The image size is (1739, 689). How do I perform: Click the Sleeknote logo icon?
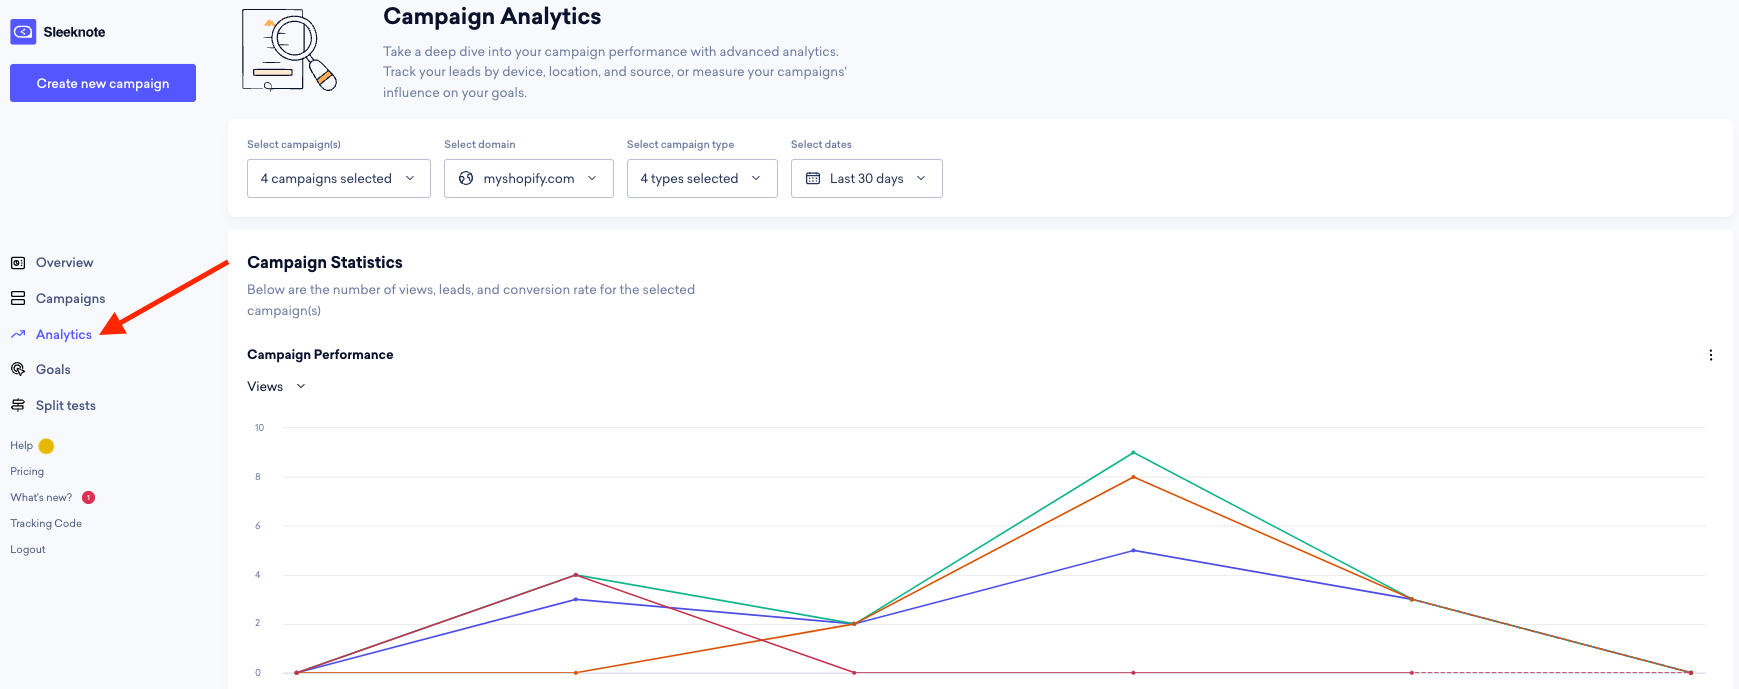[x=22, y=31]
